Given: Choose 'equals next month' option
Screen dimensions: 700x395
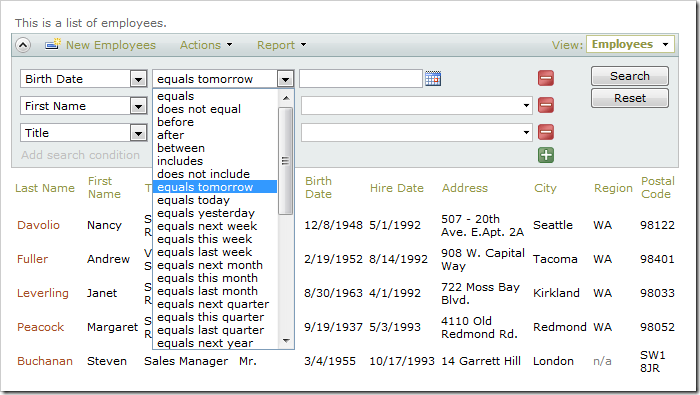Looking at the screenshot, I should point(215,265).
